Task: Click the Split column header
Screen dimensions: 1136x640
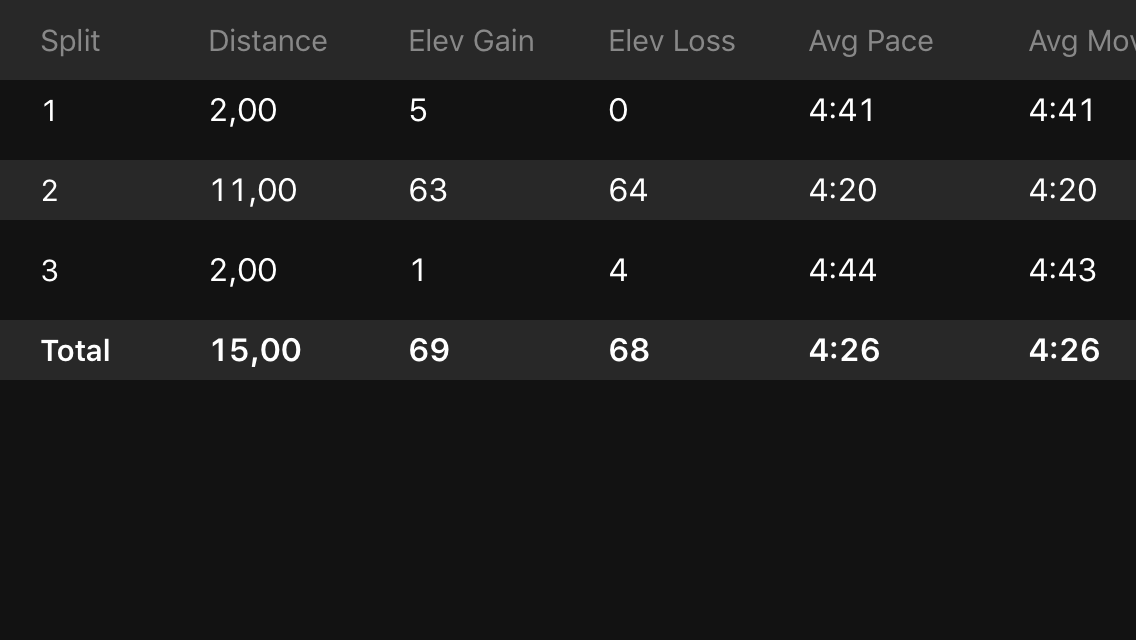Action: click(70, 41)
